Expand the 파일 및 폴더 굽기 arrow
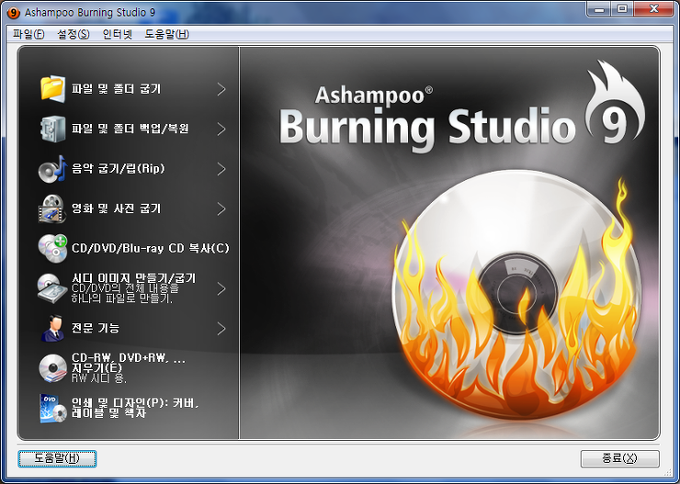The height and width of the screenshot is (484, 680). (222, 89)
